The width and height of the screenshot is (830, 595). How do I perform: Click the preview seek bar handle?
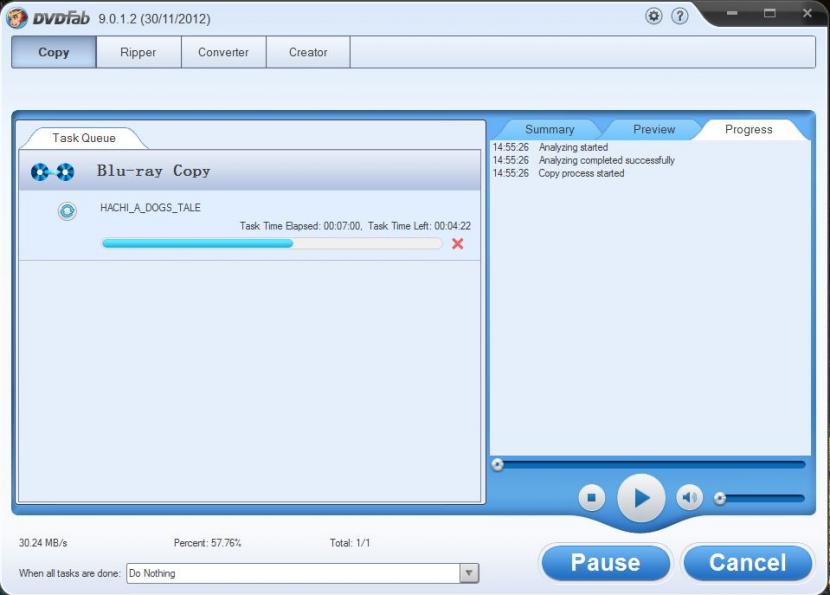(498, 465)
